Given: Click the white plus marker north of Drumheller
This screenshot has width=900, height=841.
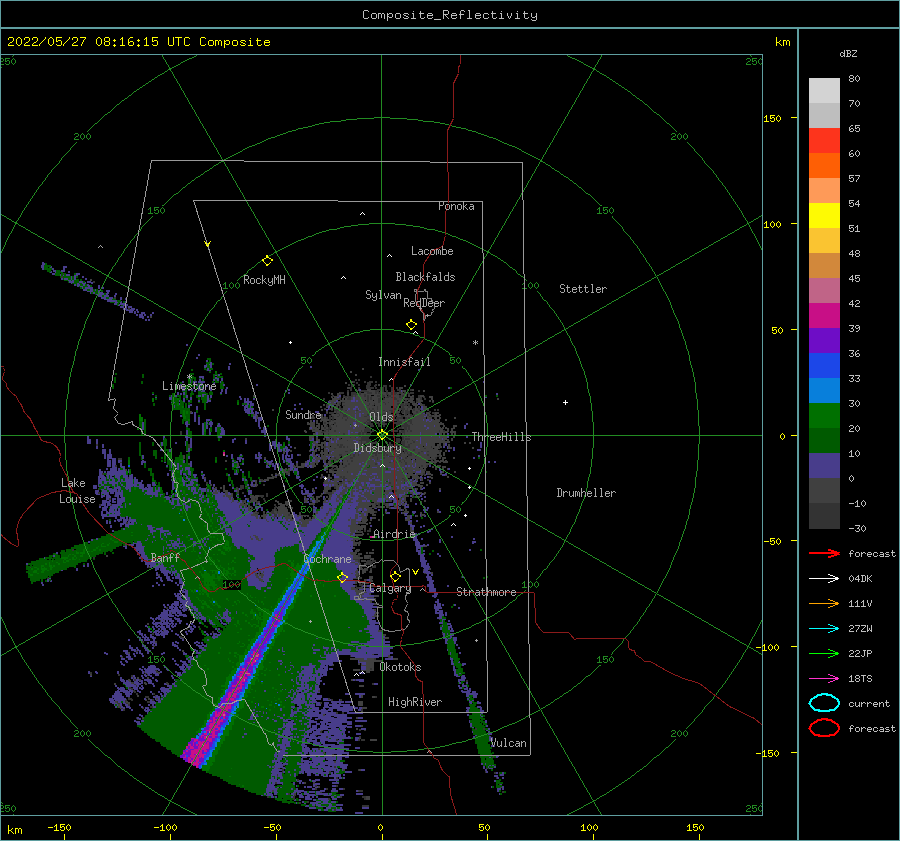Looking at the screenshot, I should coord(565,402).
